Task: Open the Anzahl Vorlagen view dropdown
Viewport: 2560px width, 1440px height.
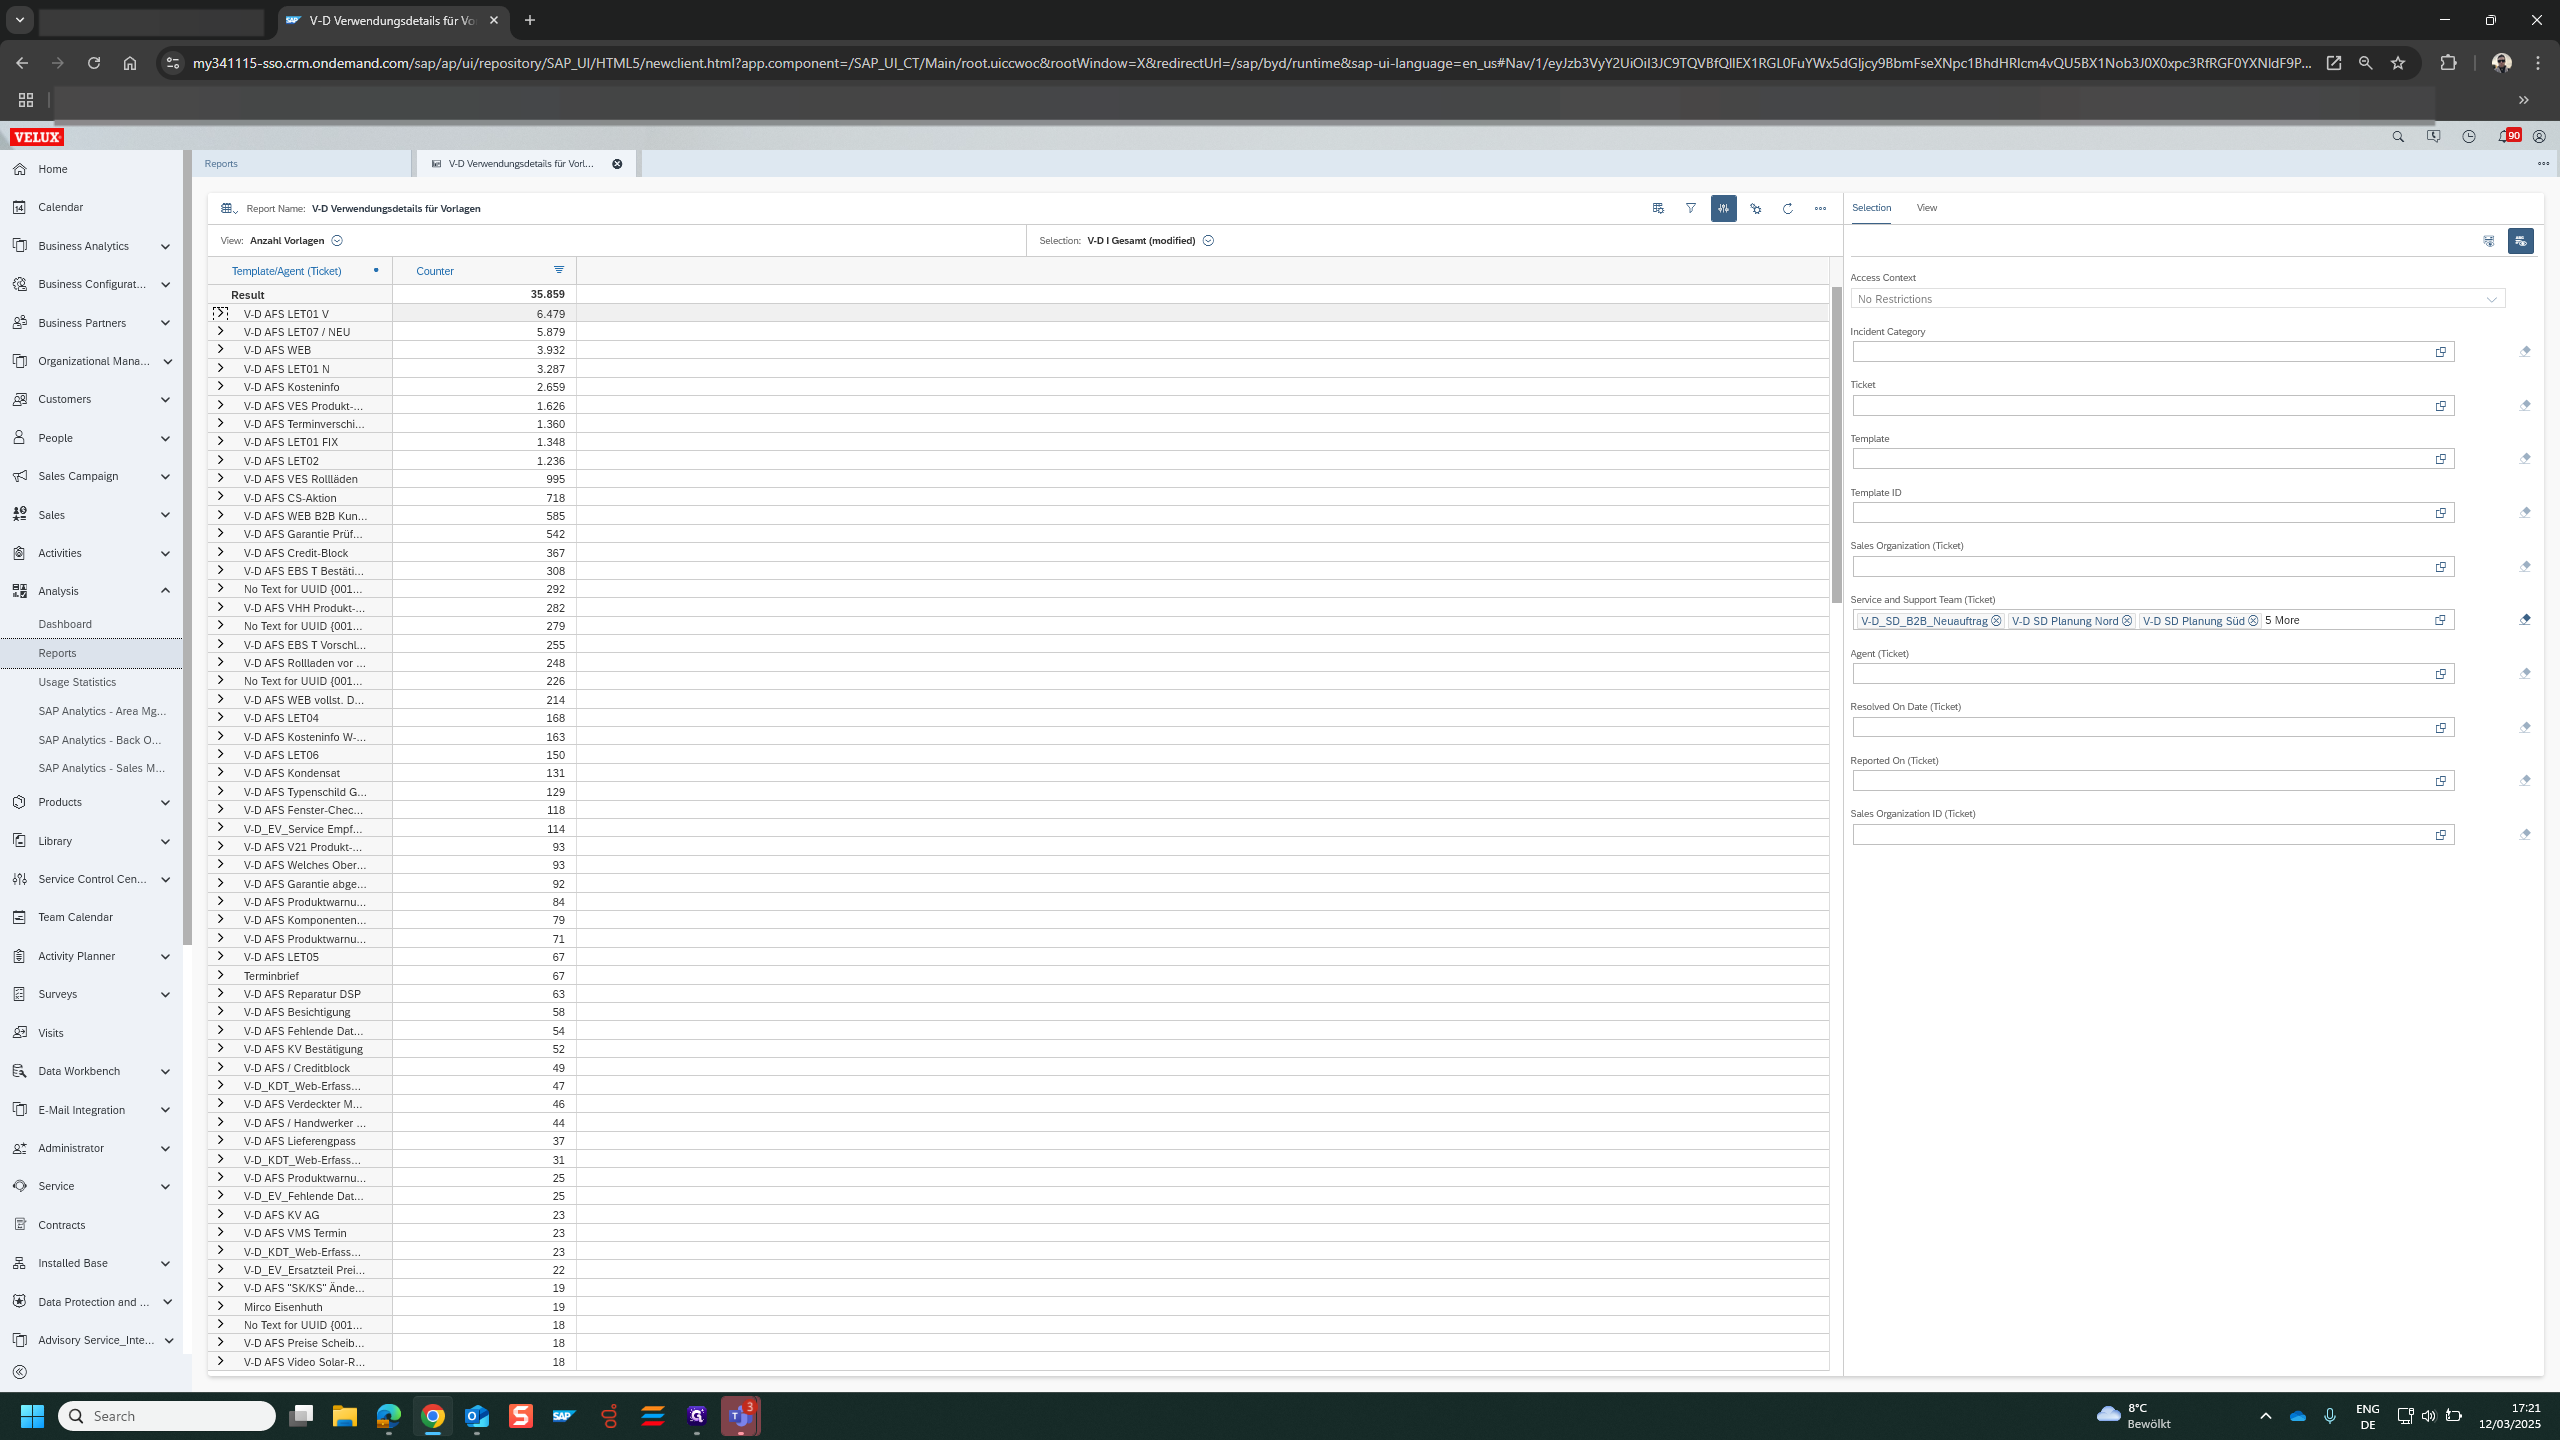Action: coord(337,241)
